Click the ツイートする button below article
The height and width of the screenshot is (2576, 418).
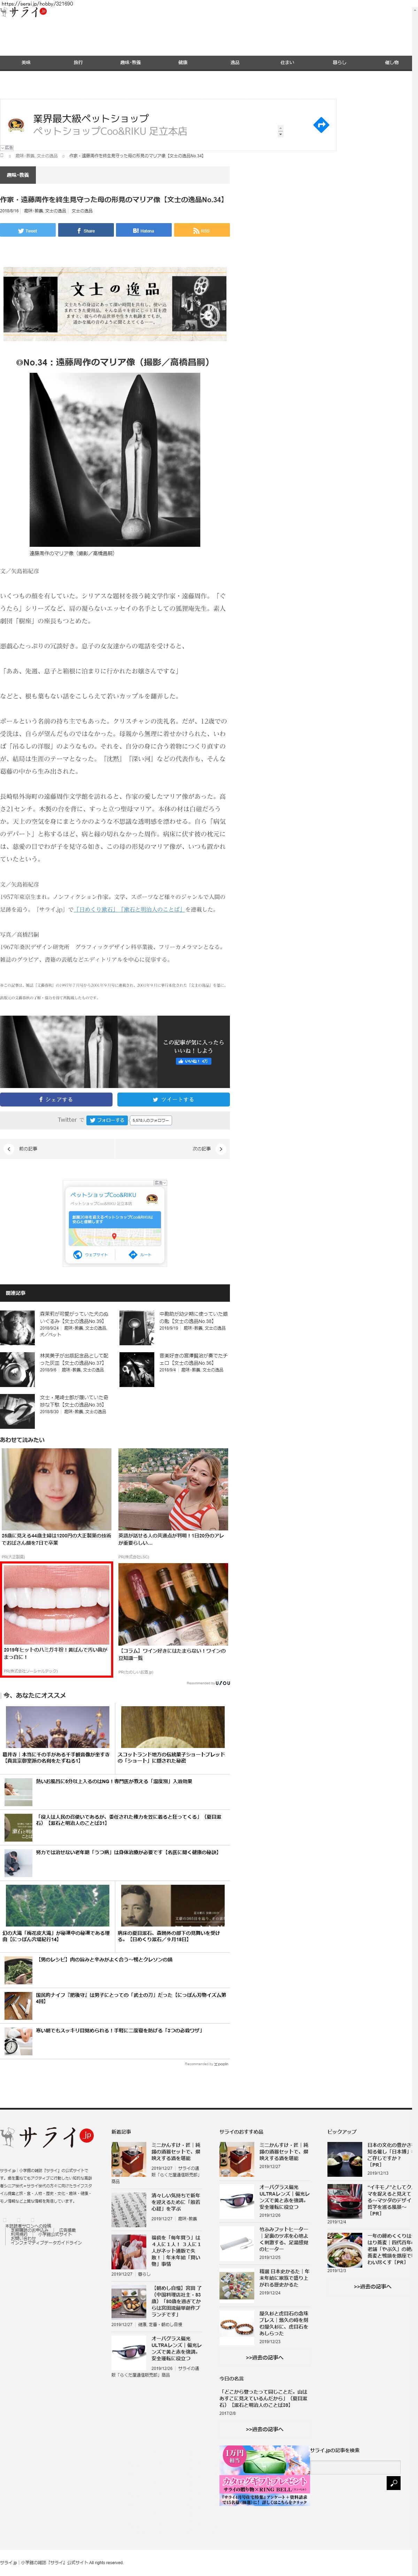[x=173, y=1099]
